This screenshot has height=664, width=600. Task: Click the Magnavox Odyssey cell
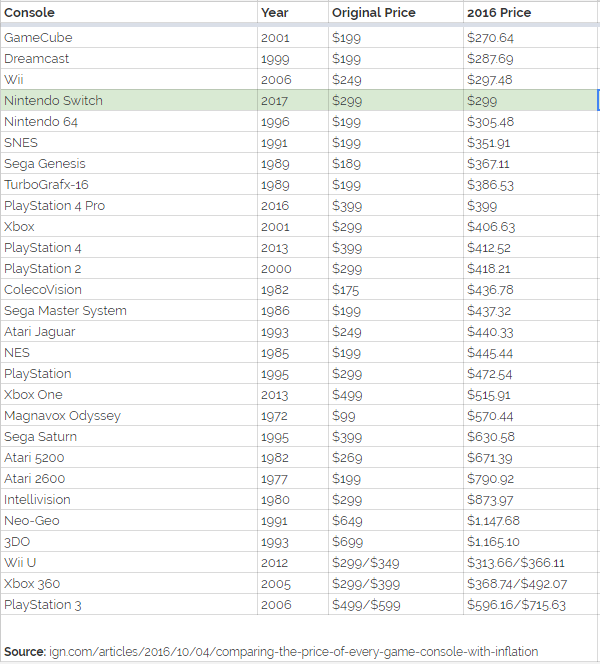pos(129,415)
